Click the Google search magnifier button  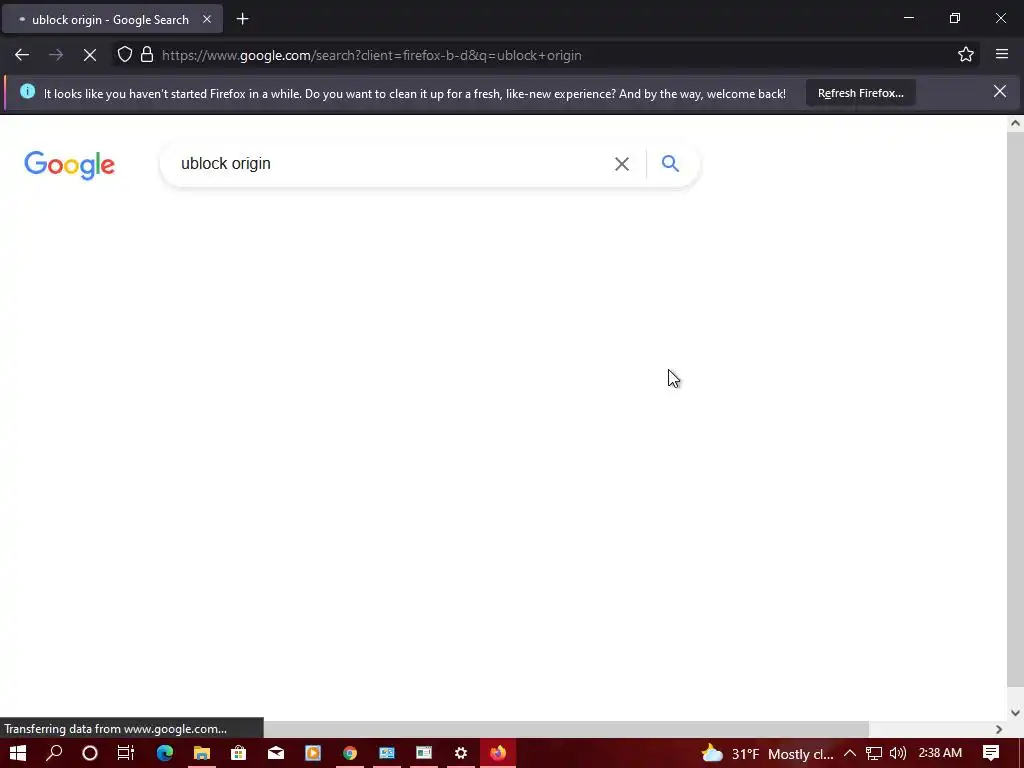pos(670,163)
